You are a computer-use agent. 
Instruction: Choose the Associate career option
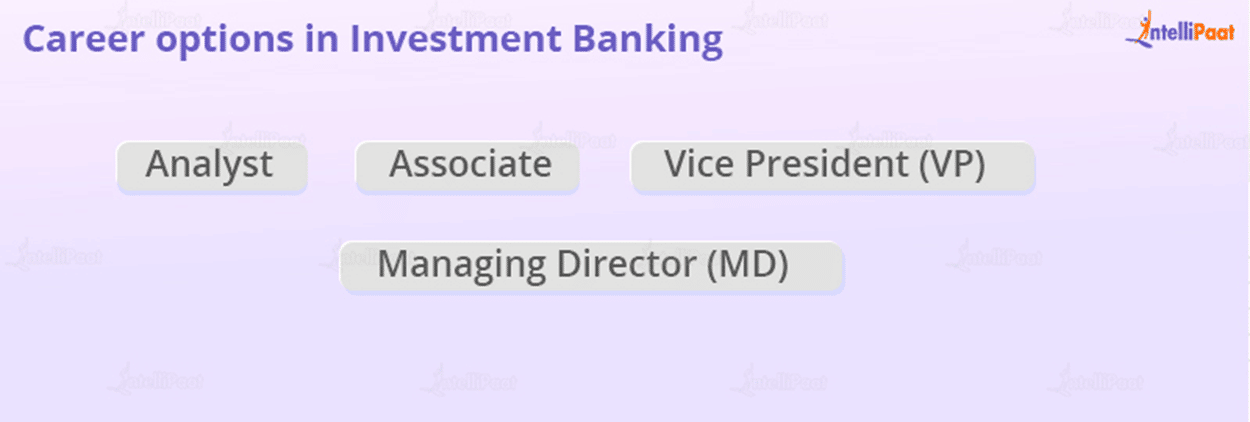467,166
